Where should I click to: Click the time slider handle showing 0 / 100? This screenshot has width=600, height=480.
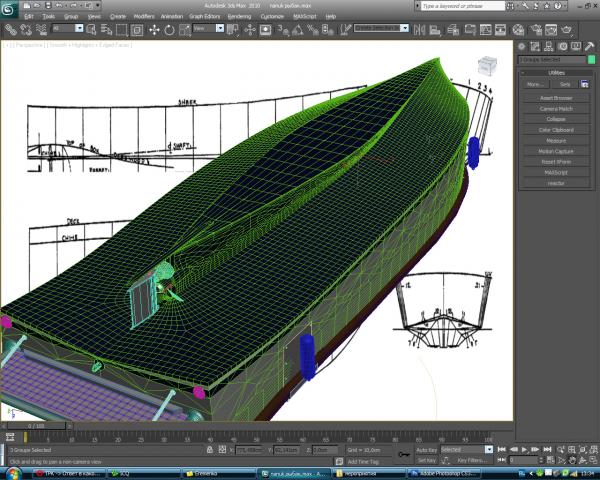click(36, 426)
